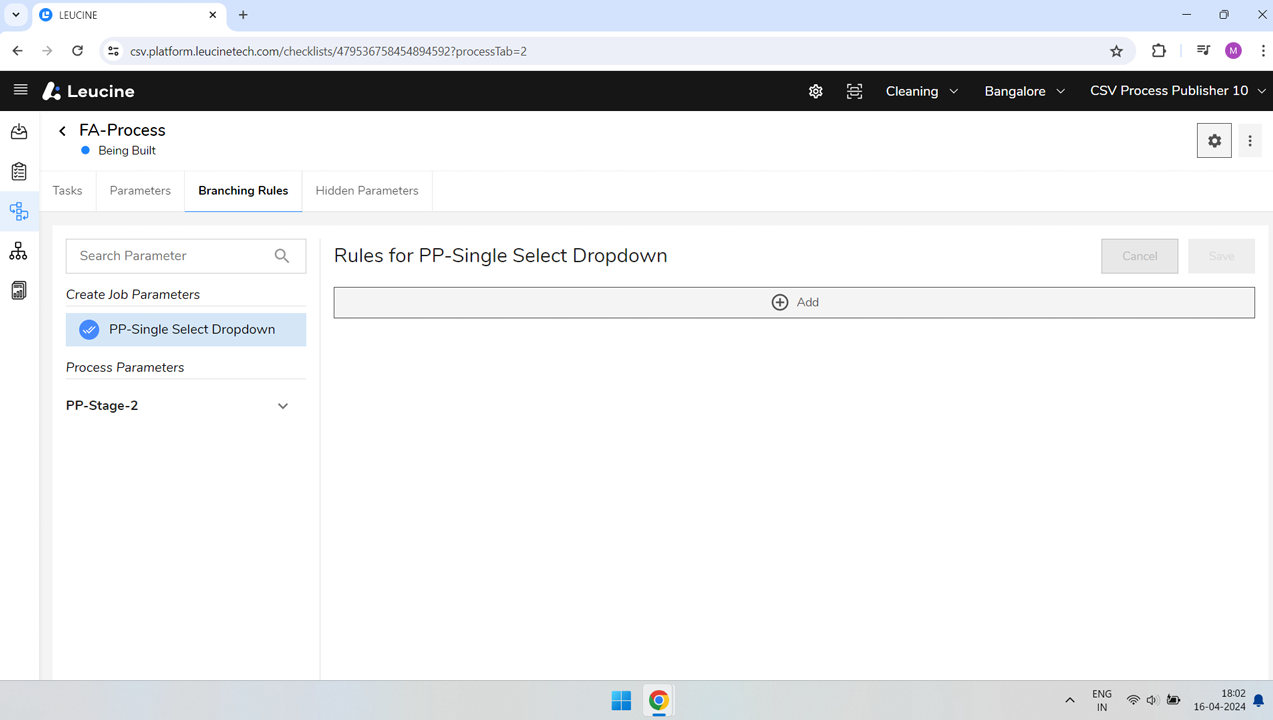The width and height of the screenshot is (1273, 720).
Task: Open a new browser tab
Action: 243,15
